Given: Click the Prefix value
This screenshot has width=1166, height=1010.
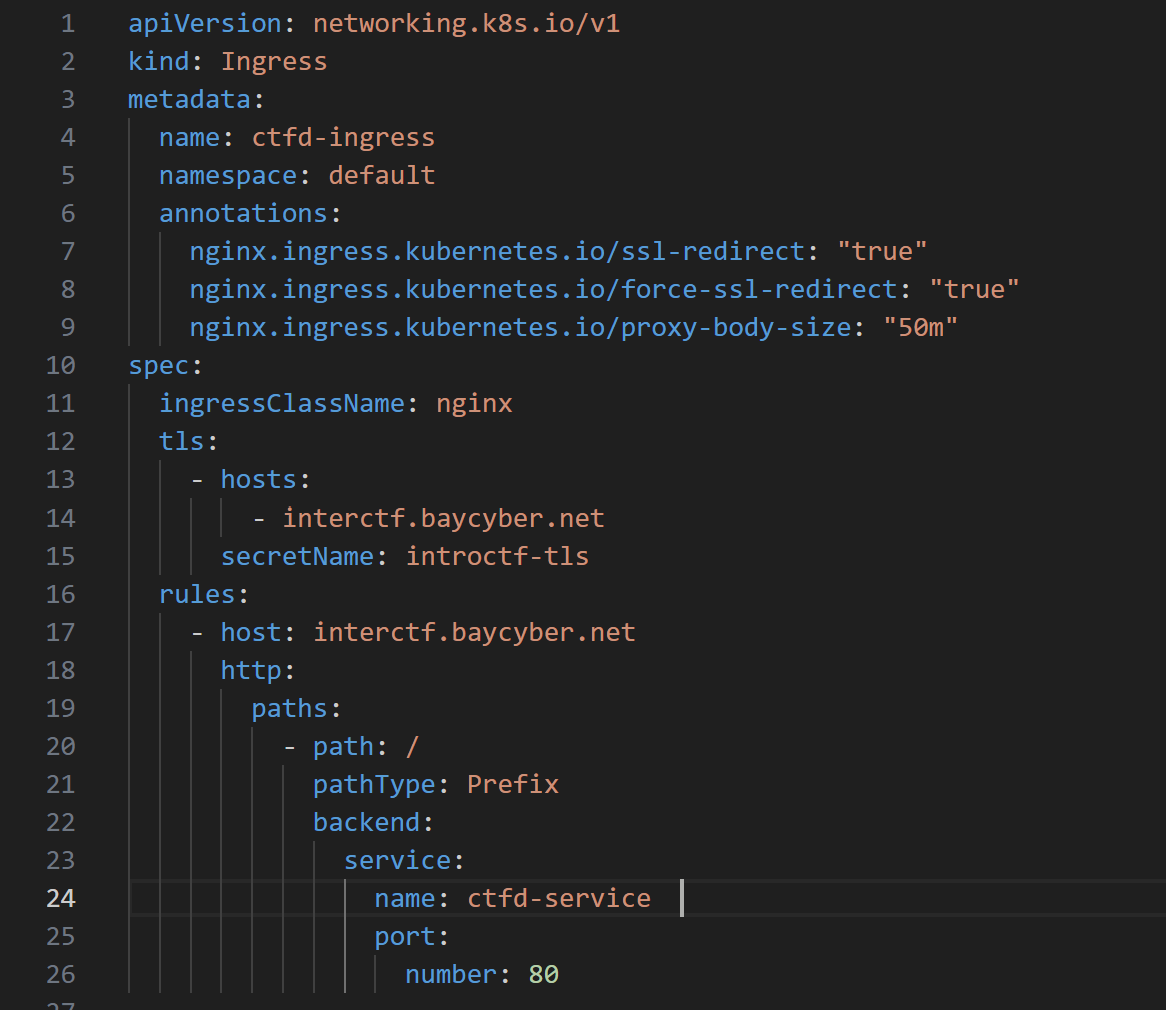Looking at the screenshot, I should pos(512,784).
